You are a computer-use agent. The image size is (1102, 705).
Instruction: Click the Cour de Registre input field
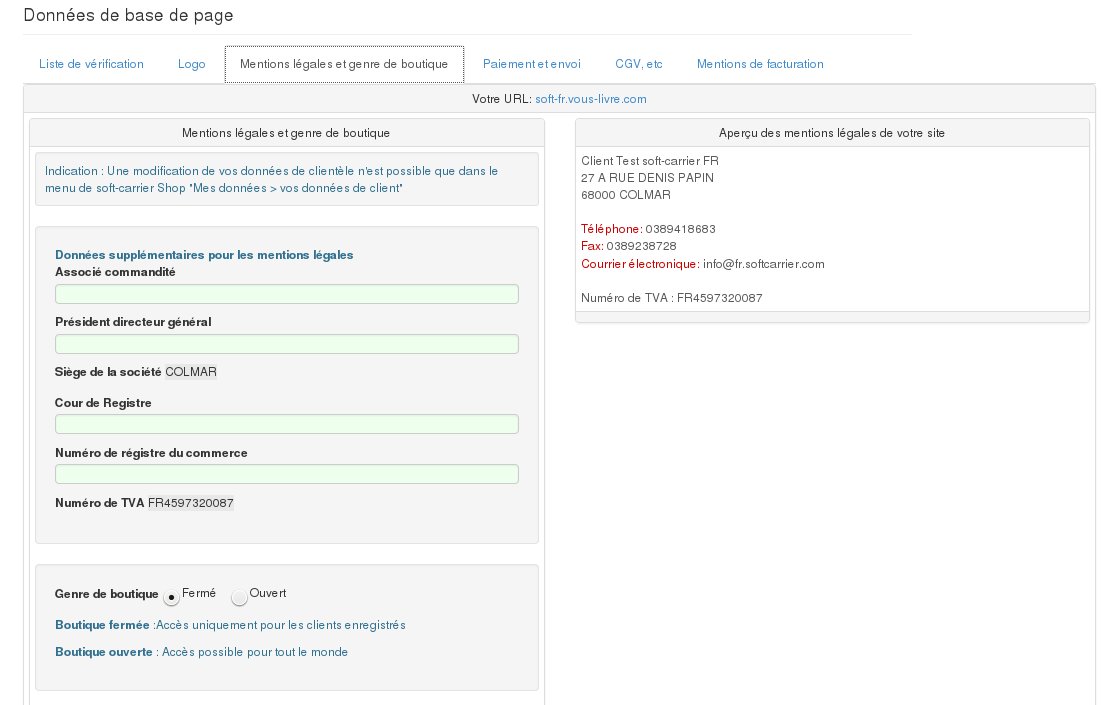tap(287, 424)
